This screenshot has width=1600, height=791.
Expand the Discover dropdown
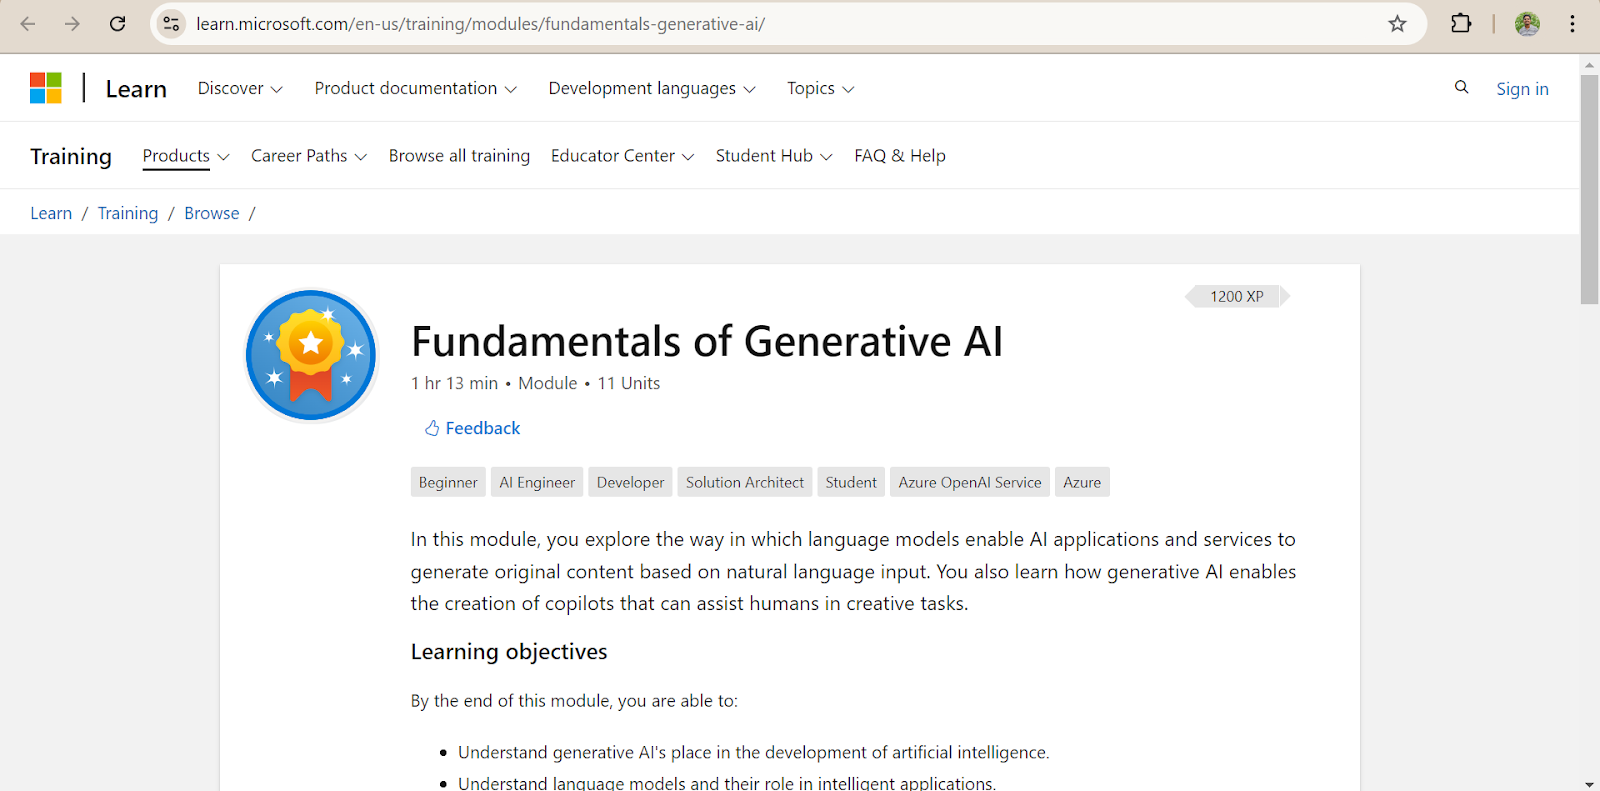pos(240,88)
